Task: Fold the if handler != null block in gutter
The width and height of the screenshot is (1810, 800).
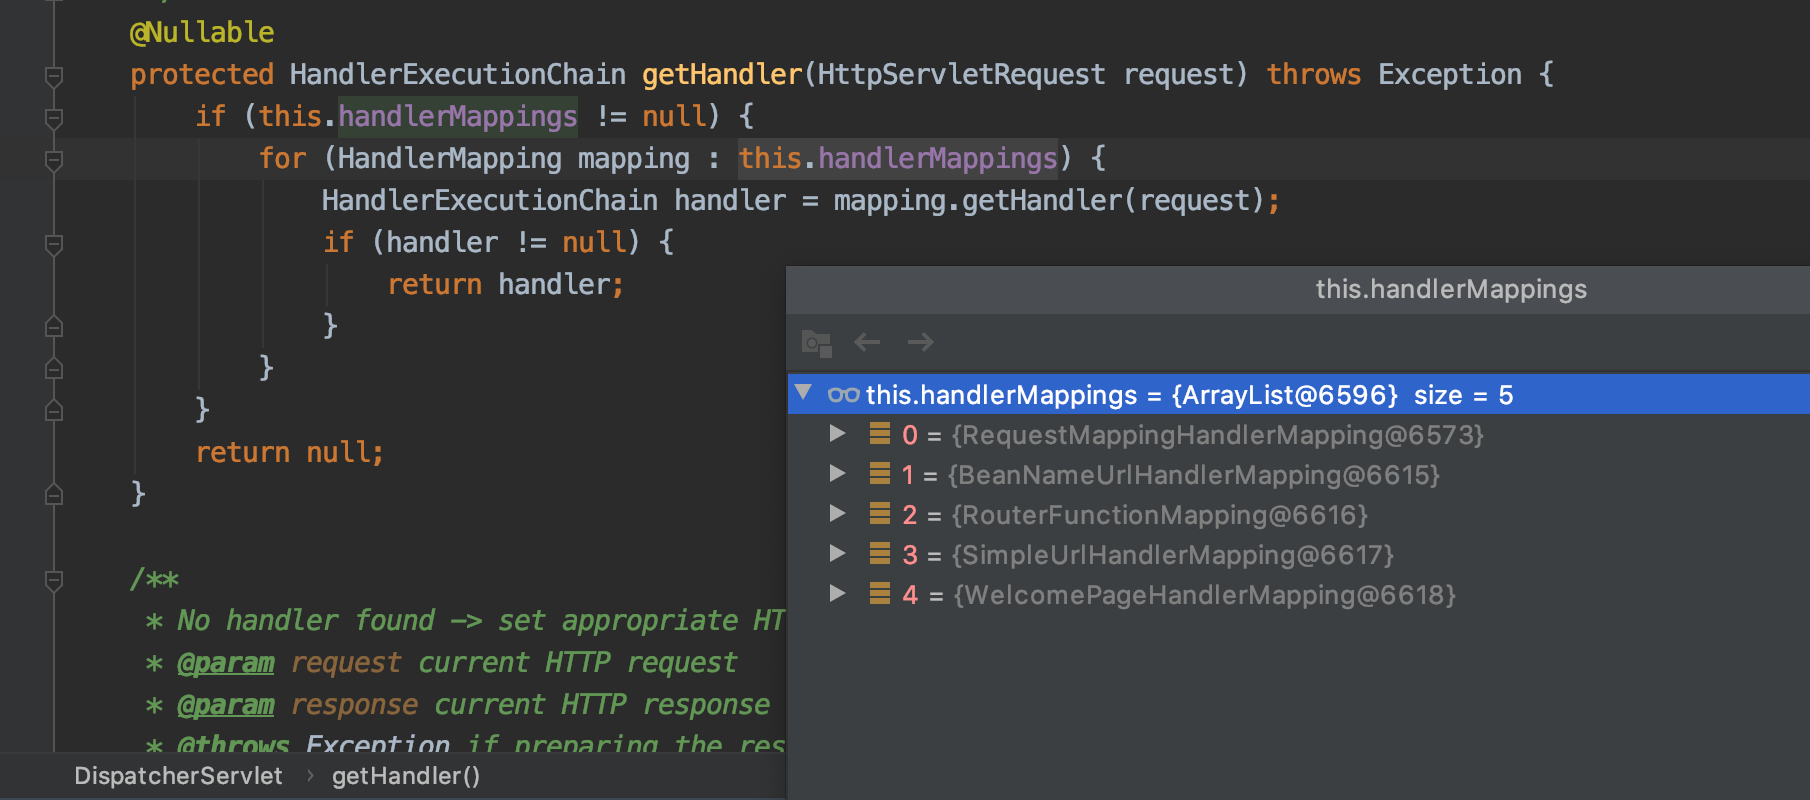Action: (x=54, y=244)
